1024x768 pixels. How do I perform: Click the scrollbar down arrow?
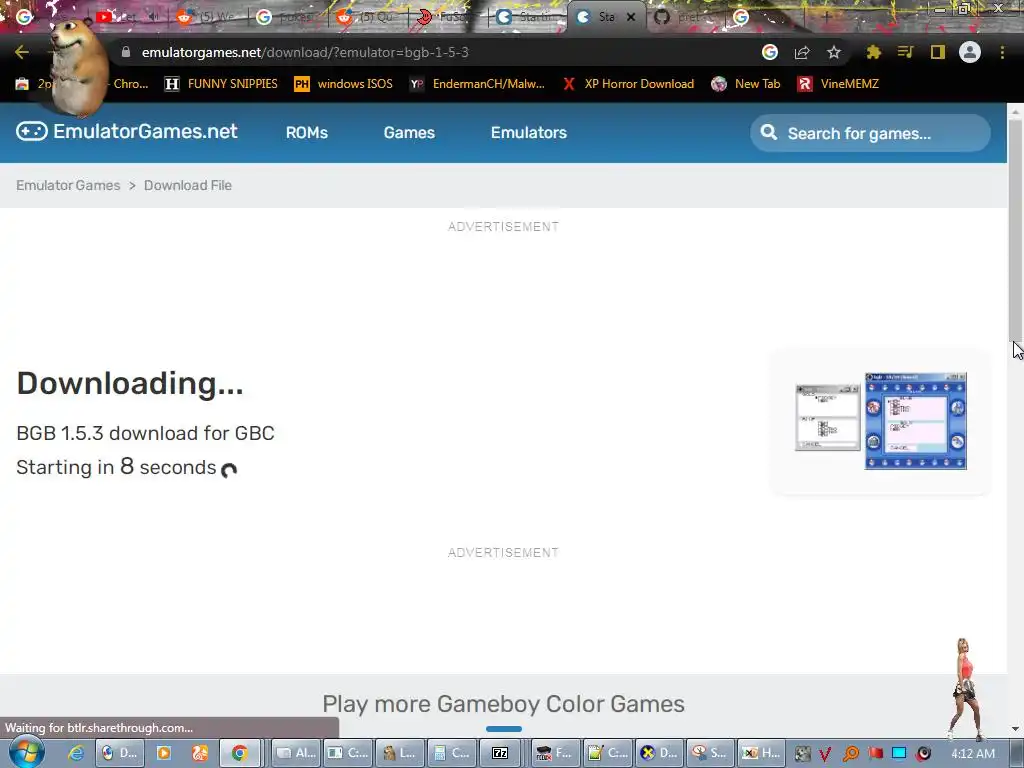click(x=1016, y=728)
